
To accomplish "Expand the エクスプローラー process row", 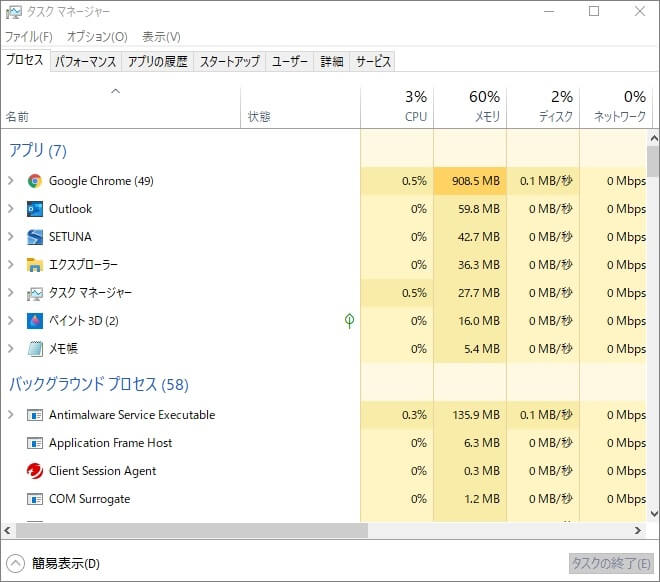I will [11, 265].
